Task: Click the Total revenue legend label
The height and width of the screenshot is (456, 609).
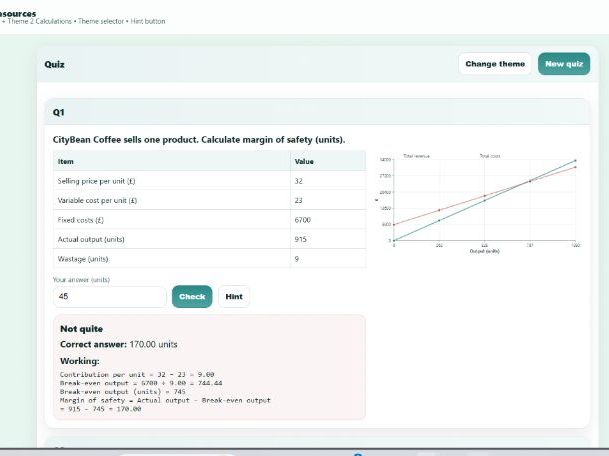Action: pos(415,156)
